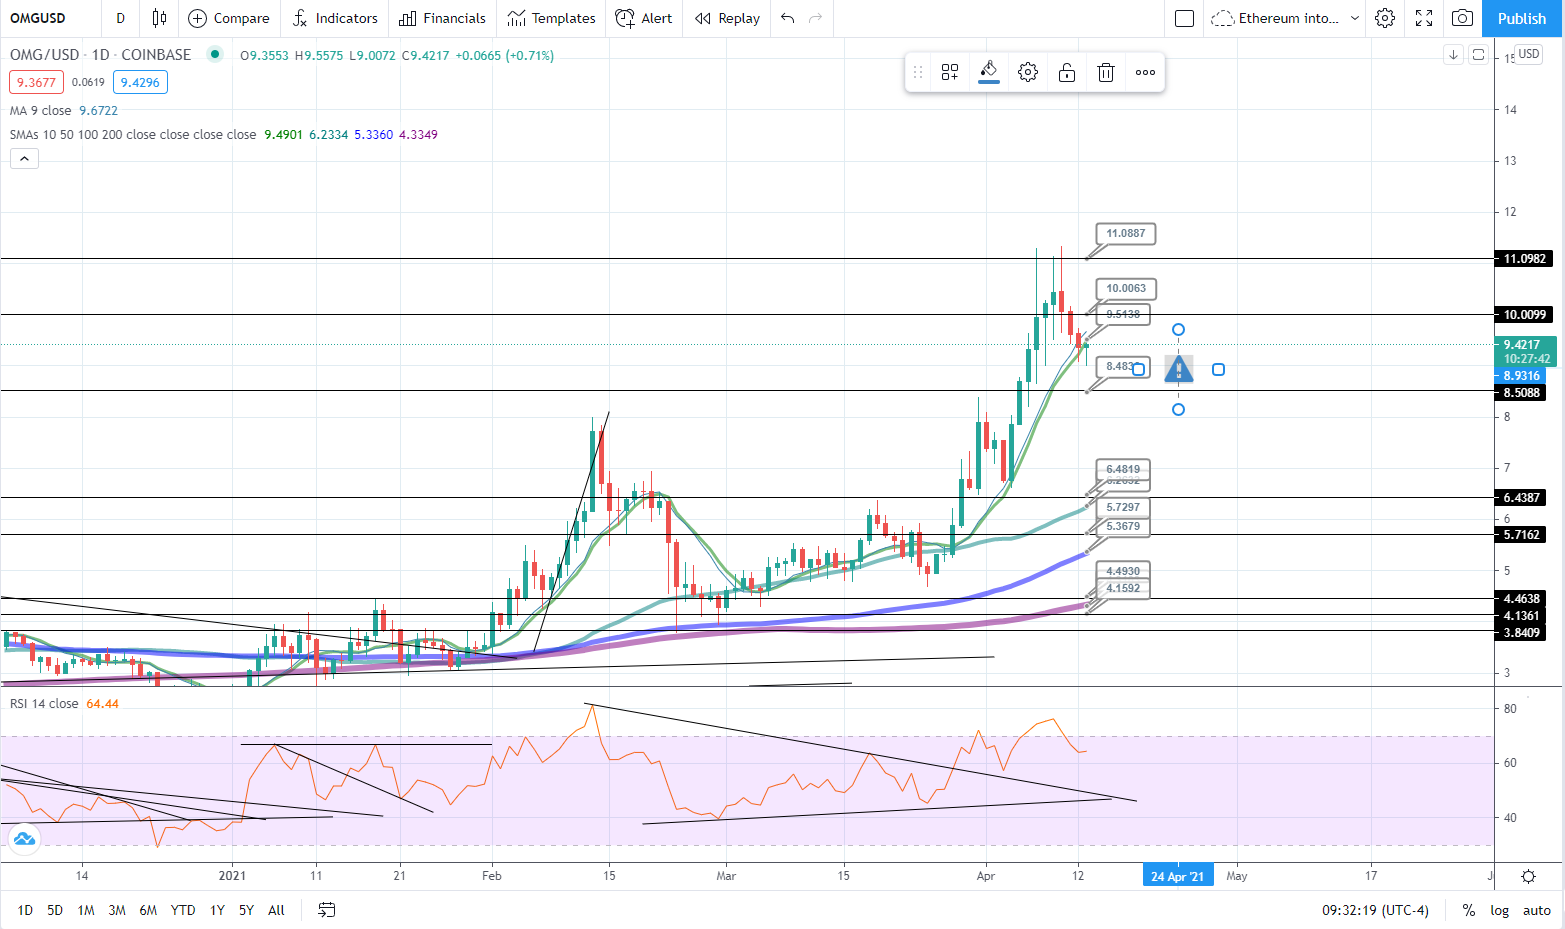Click the Alert clock icon

625,18
